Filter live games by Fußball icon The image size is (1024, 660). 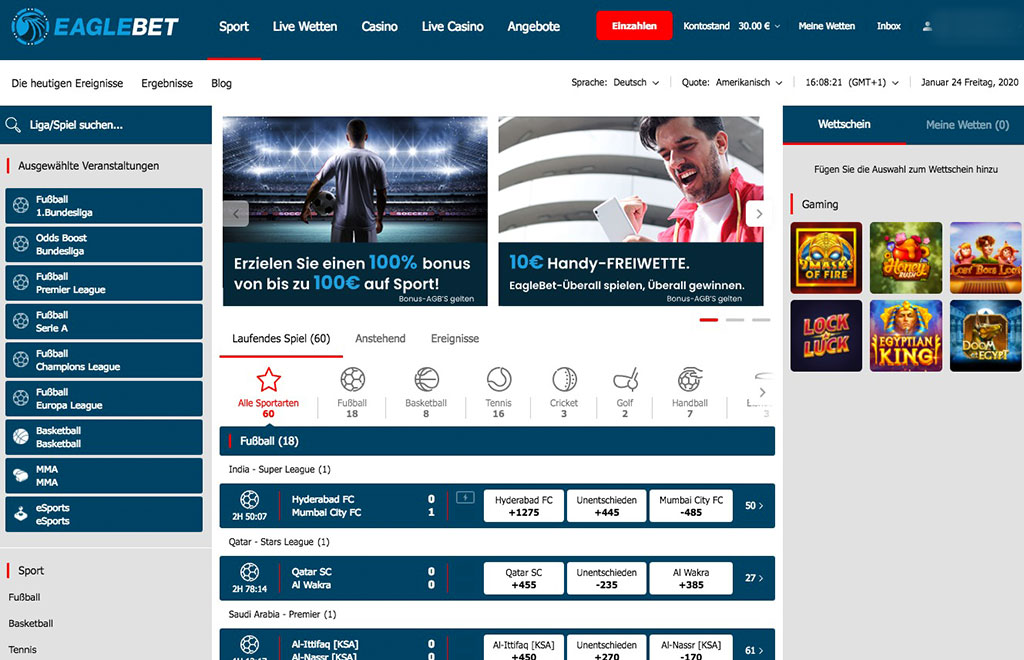pyautogui.click(x=352, y=379)
